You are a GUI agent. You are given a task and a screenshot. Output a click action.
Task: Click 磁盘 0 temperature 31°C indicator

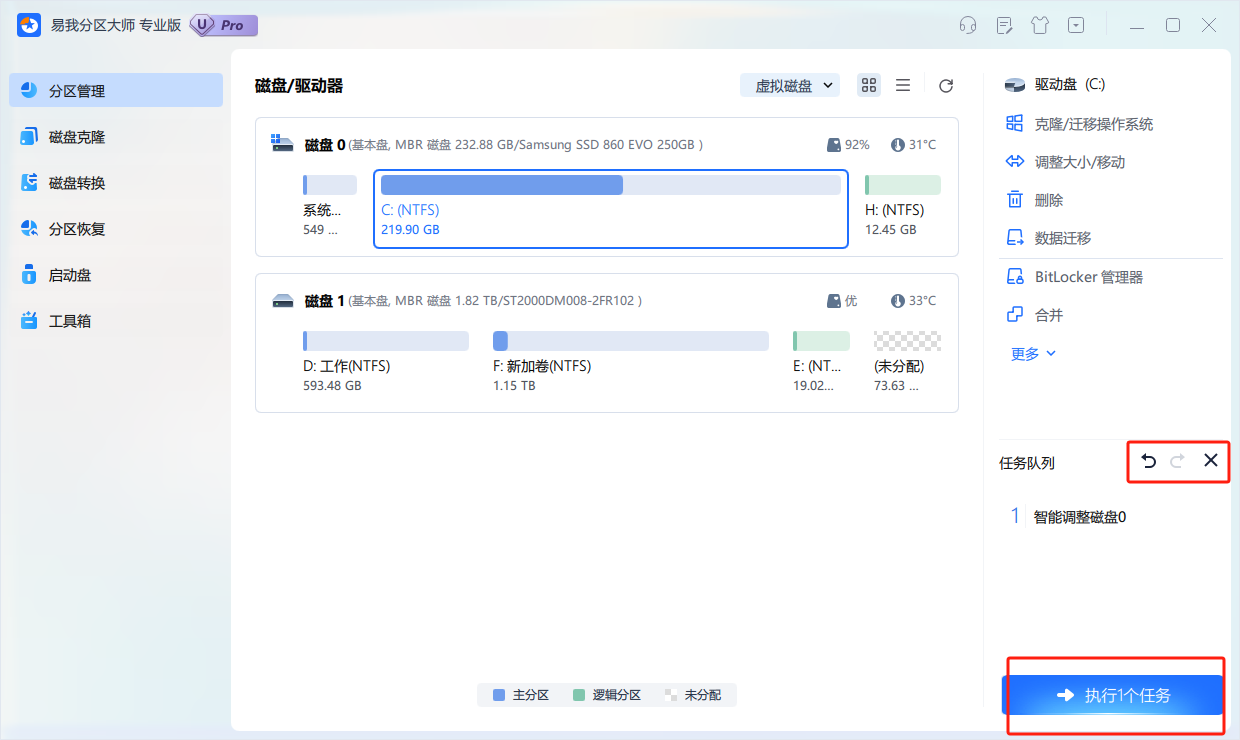(913, 145)
